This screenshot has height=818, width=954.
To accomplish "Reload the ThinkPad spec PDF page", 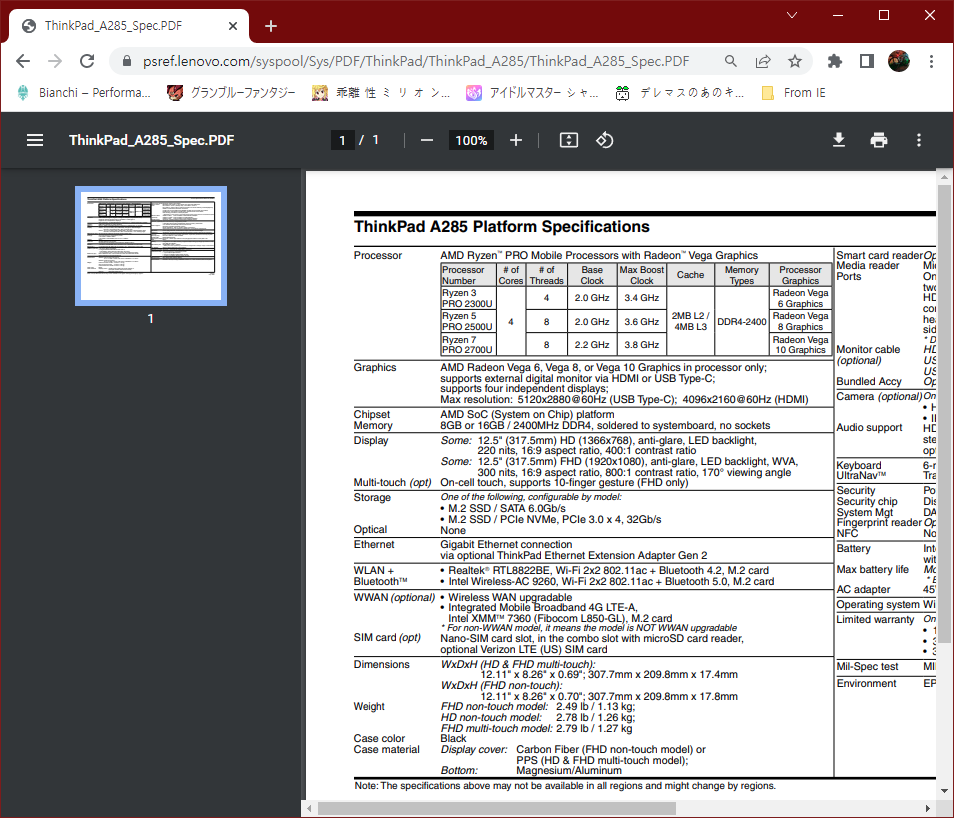I will point(87,61).
